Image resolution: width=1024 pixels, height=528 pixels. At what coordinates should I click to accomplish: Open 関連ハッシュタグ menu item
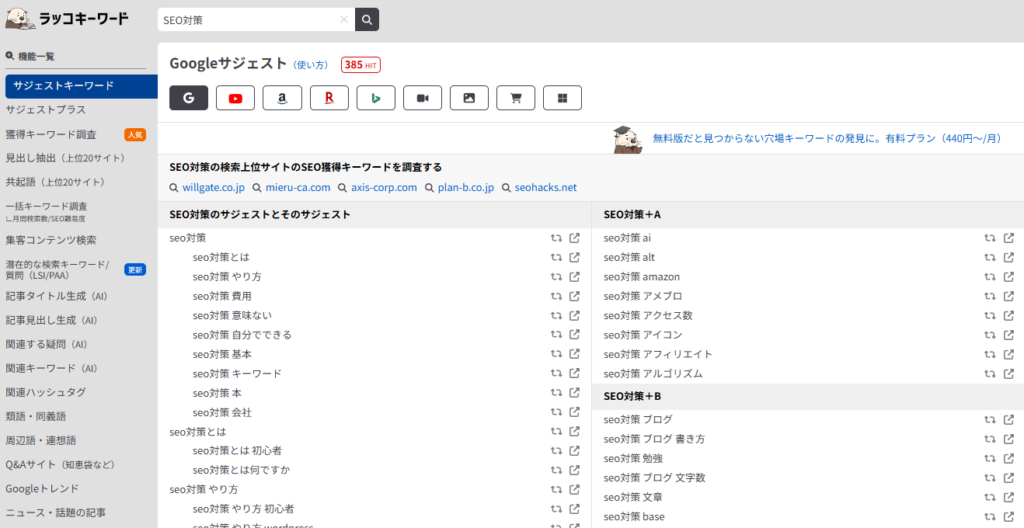pos(46,393)
